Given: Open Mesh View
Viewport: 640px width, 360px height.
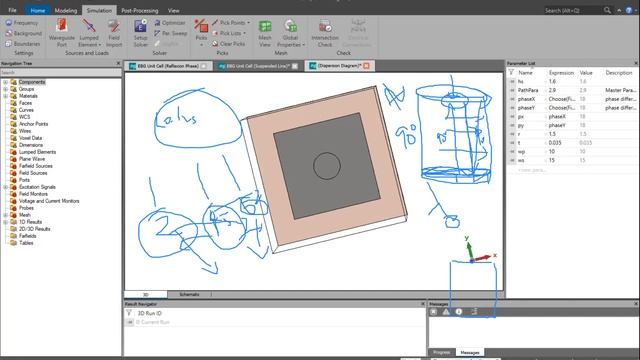Looking at the screenshot, I should [265, 33].
